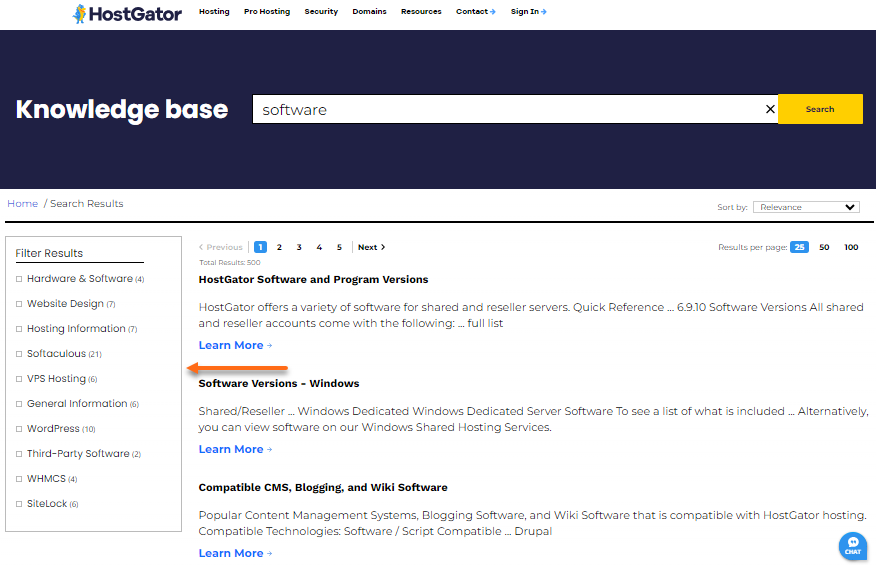
Task: Check the Softaculous filter
Action: (19, 354)
